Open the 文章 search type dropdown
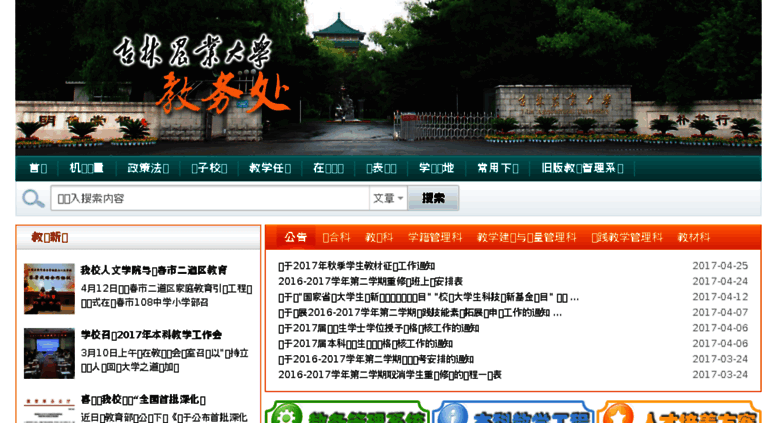 tap(388, 198)
